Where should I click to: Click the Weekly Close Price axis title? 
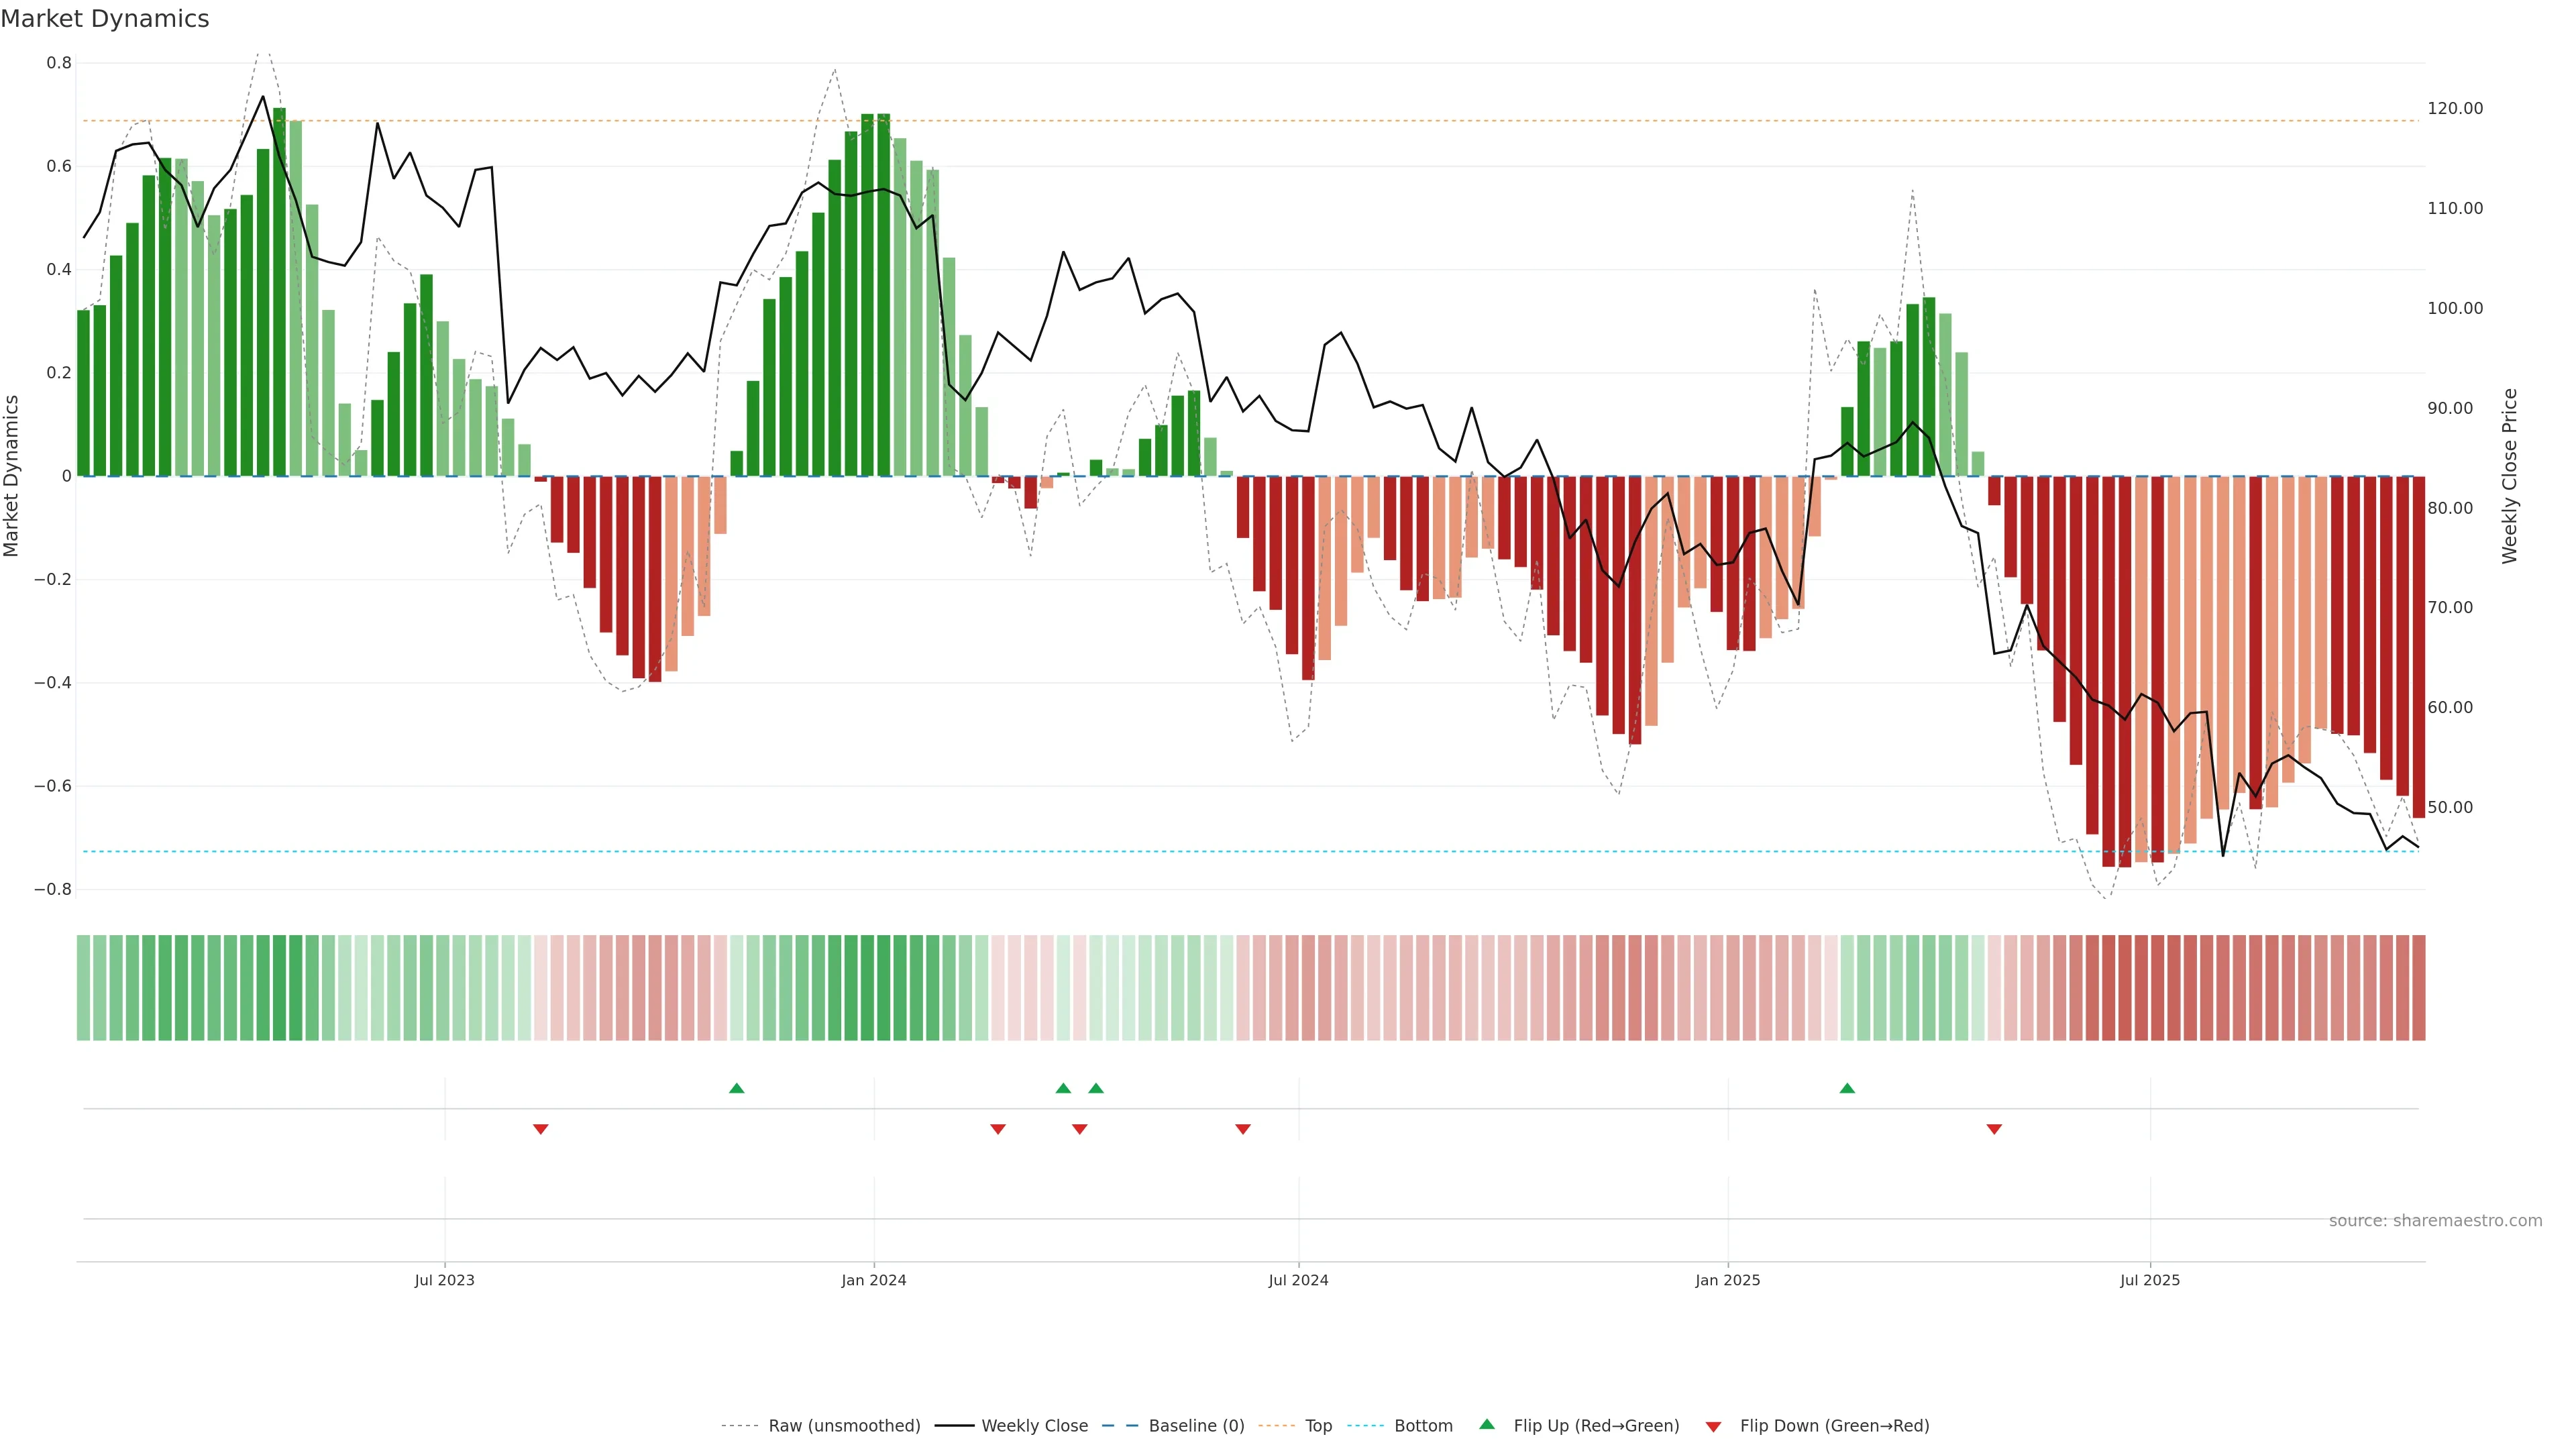[x=2510, y=476]
